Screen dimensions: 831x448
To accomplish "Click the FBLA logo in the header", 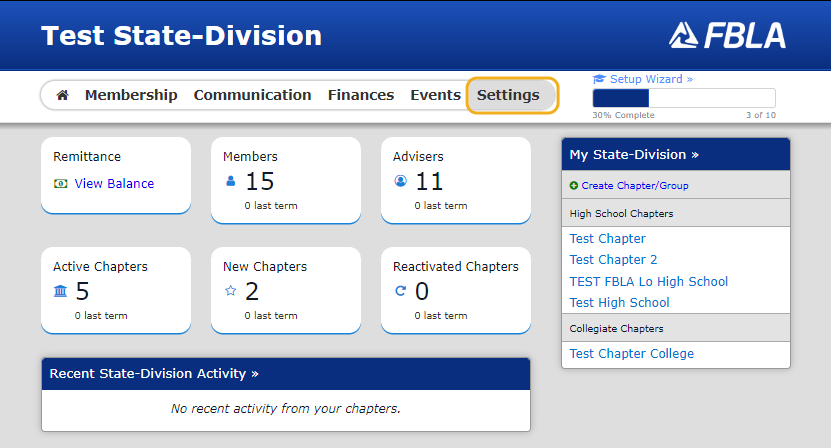I will (x=727, y=36).
